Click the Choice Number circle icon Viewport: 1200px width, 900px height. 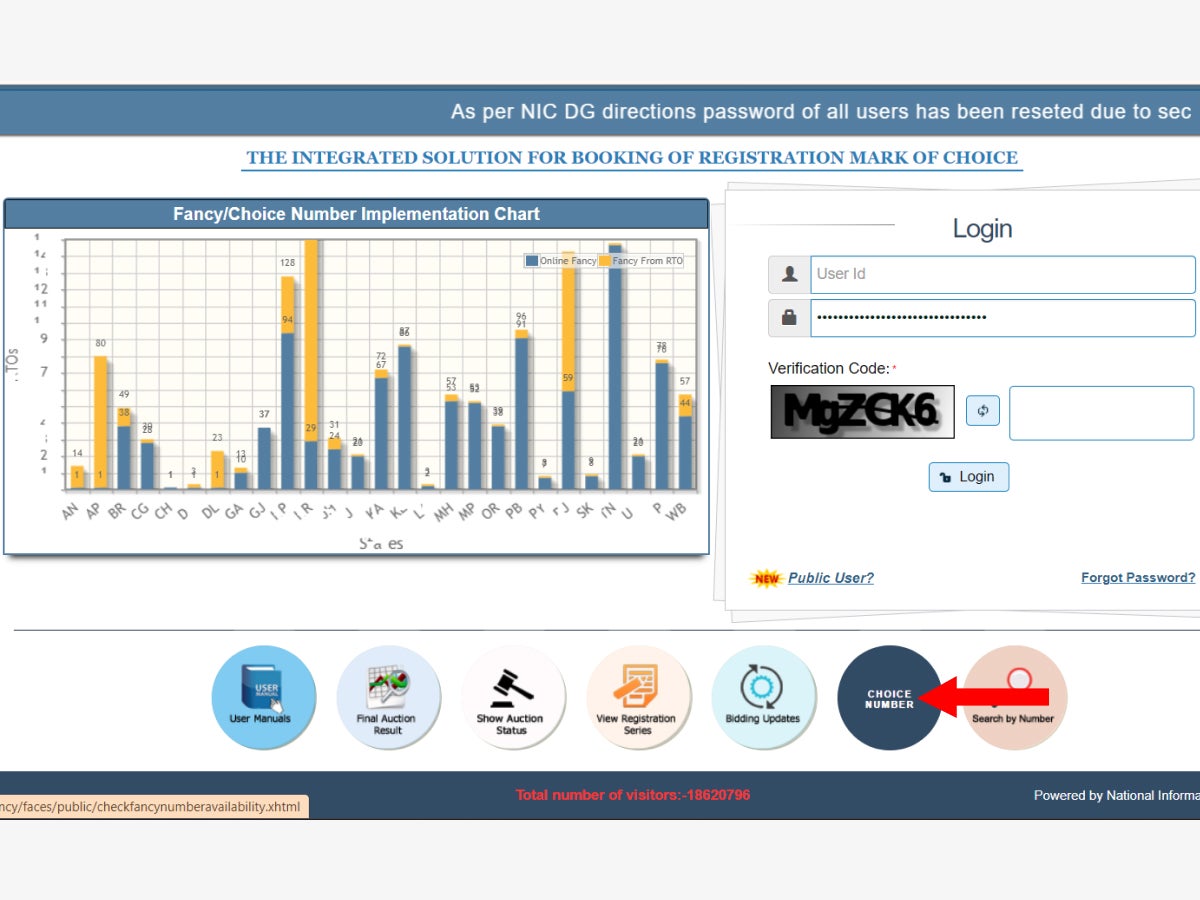[888, 697]
